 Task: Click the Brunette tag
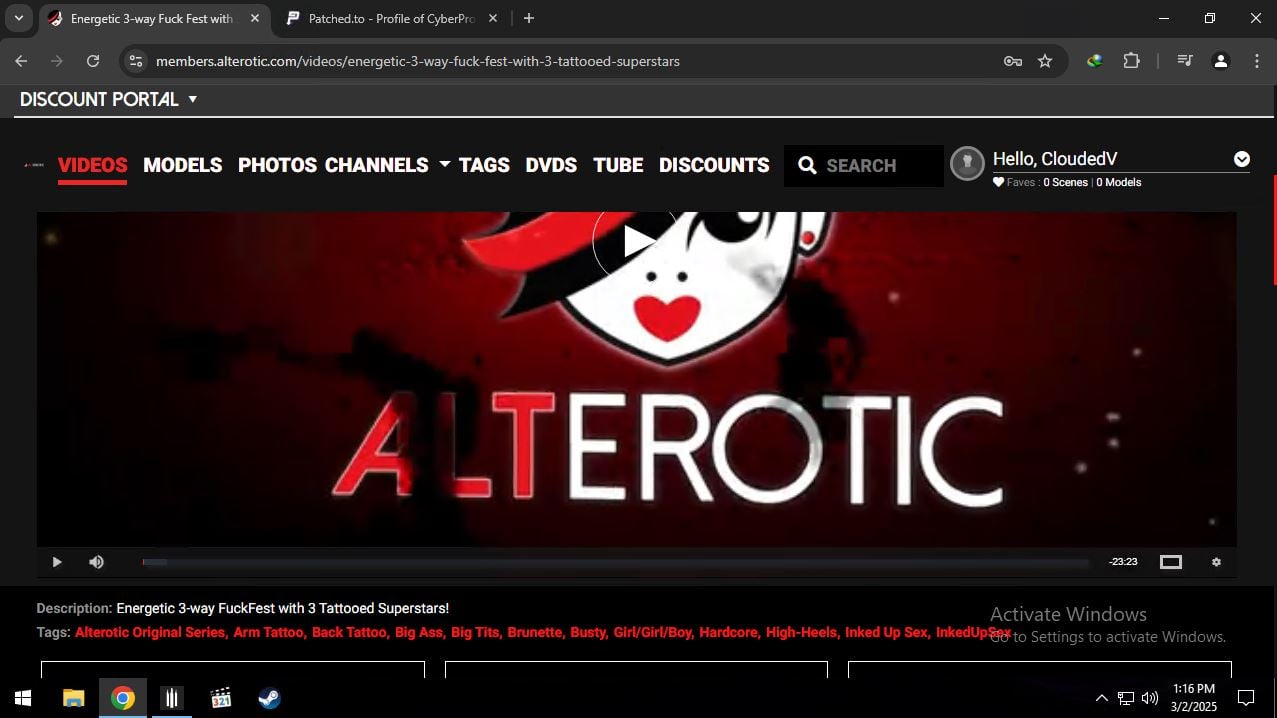[x=535, y=632]
